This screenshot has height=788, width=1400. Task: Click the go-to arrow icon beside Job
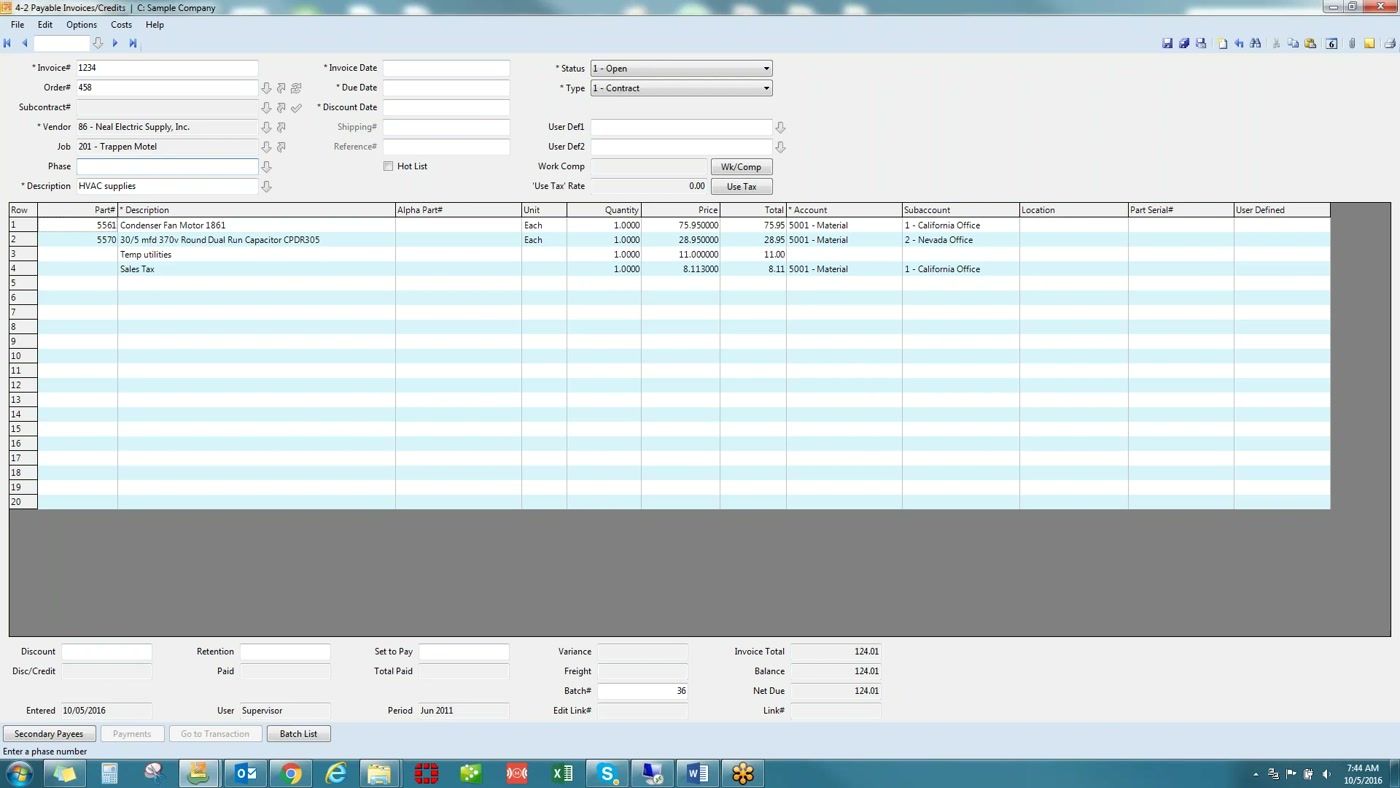tap(281, 147)
